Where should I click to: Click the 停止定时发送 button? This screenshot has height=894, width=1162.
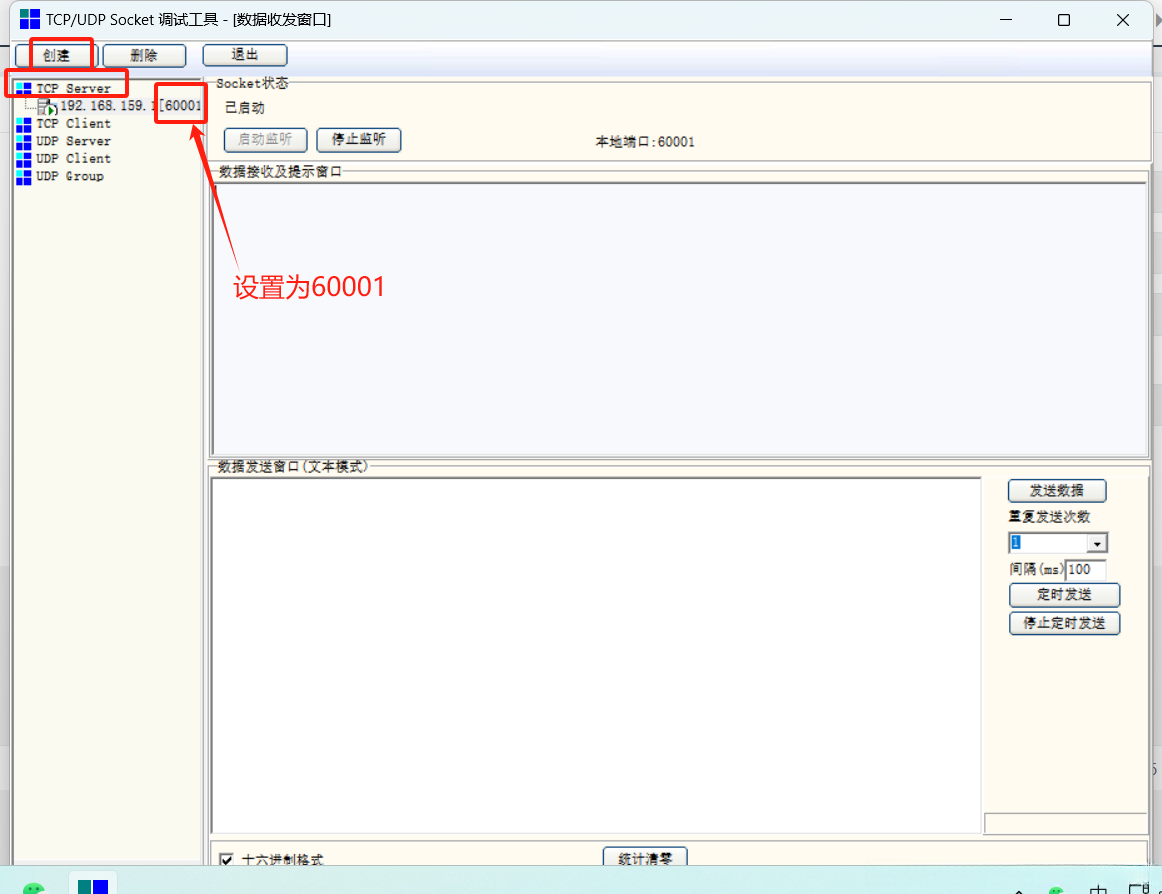click(x=1064, y=623)
